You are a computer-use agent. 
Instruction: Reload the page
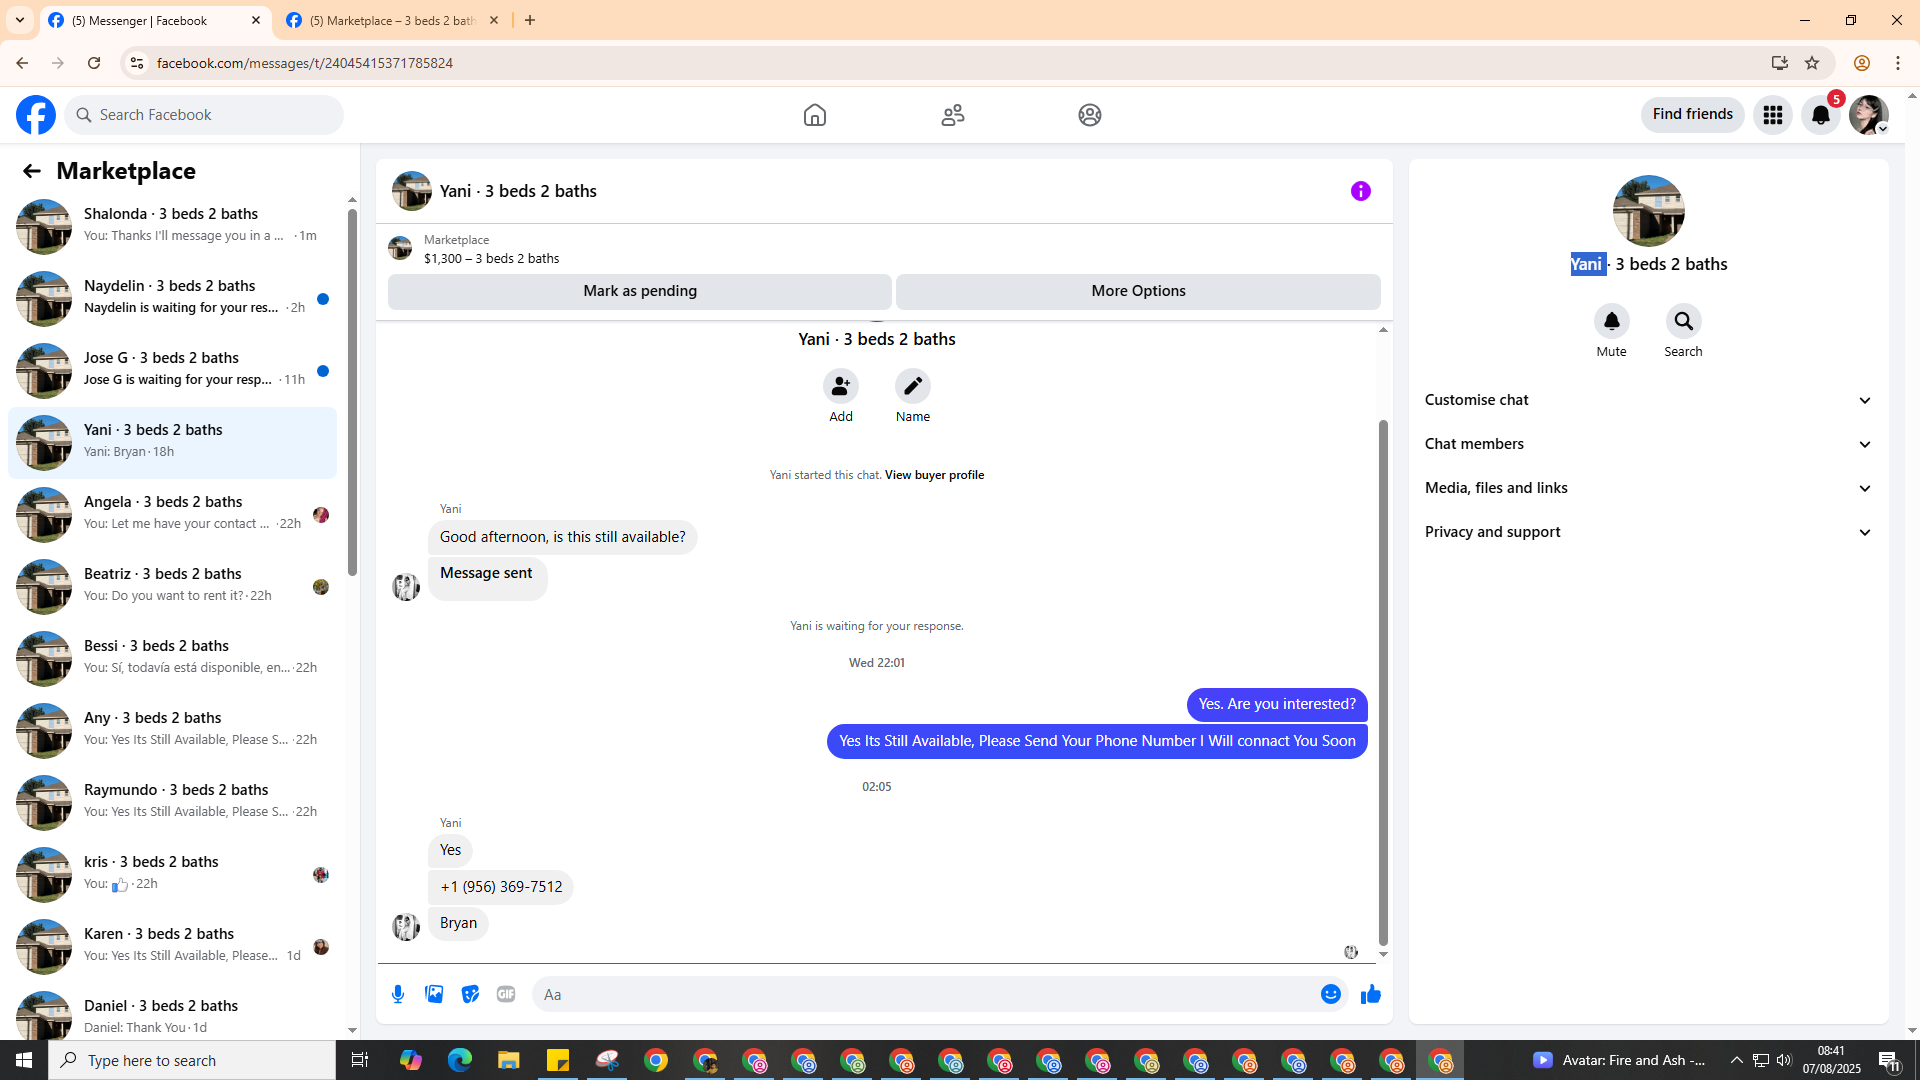[94, 63]
